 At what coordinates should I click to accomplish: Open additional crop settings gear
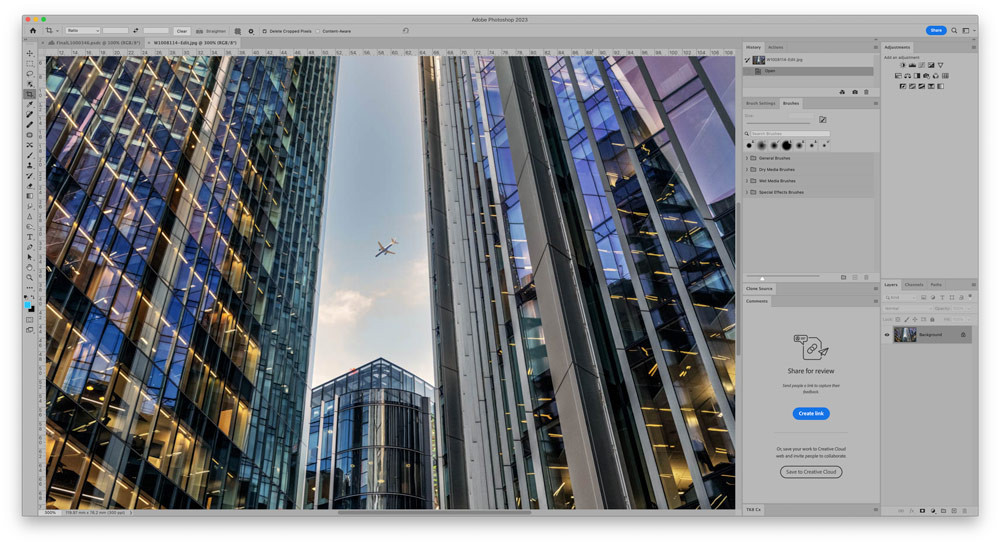point(251,31)
